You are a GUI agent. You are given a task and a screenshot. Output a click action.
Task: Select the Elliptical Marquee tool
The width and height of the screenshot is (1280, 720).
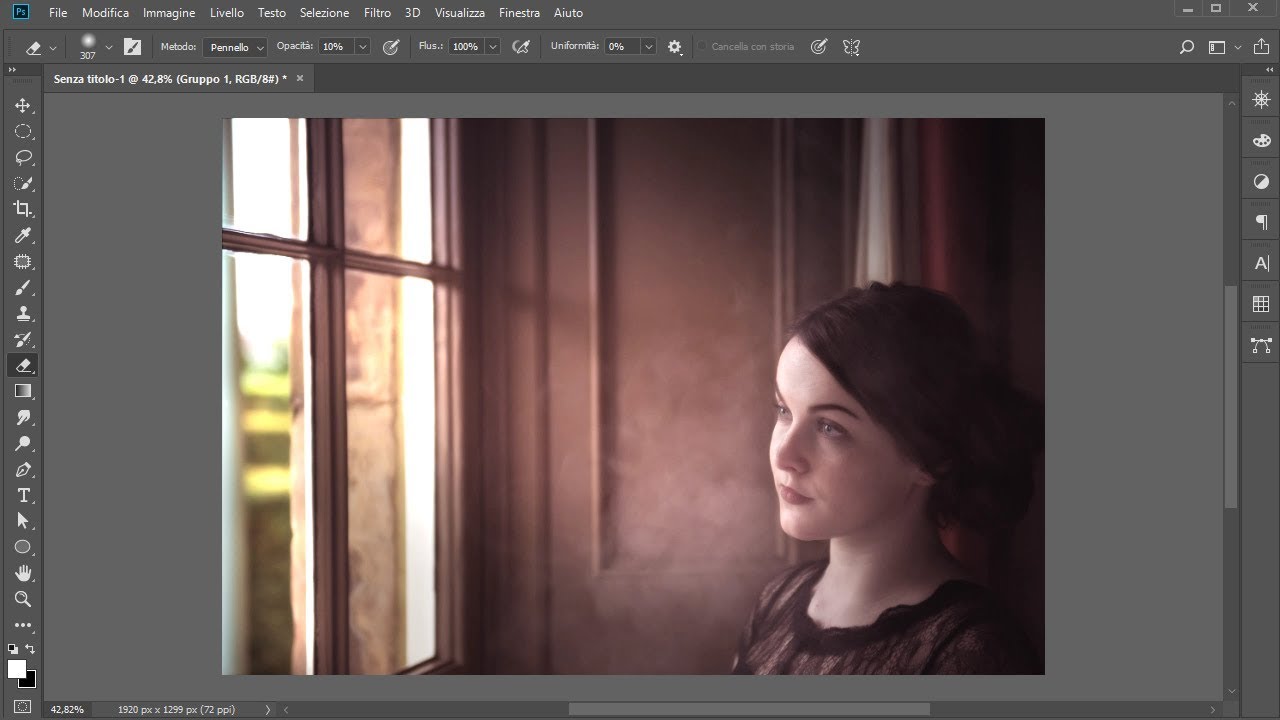pyautogui.click(x=23, y=131)
